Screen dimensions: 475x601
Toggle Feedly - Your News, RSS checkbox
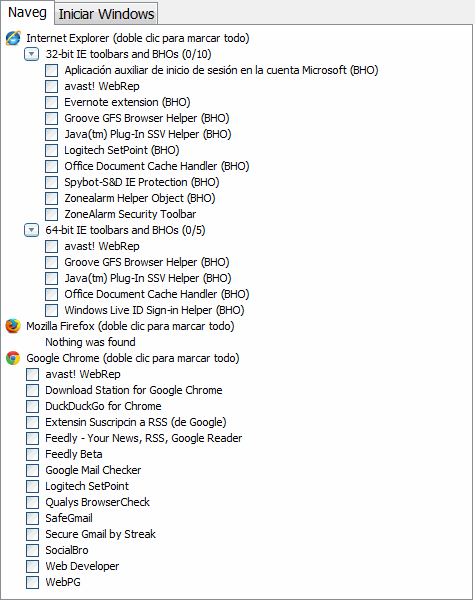pyautogui.click(x=33, y=438)
